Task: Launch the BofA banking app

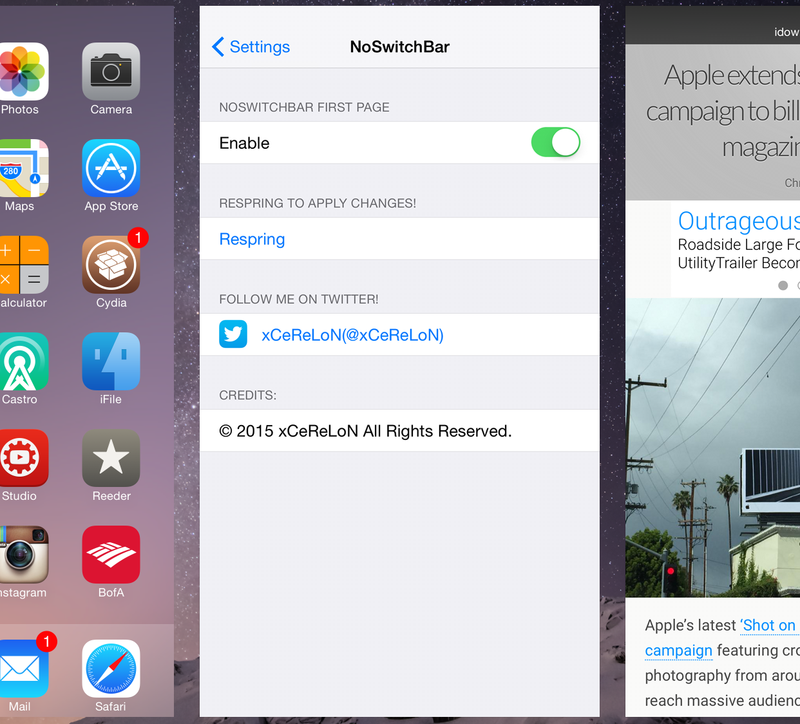Action: (x=111, y=555)
